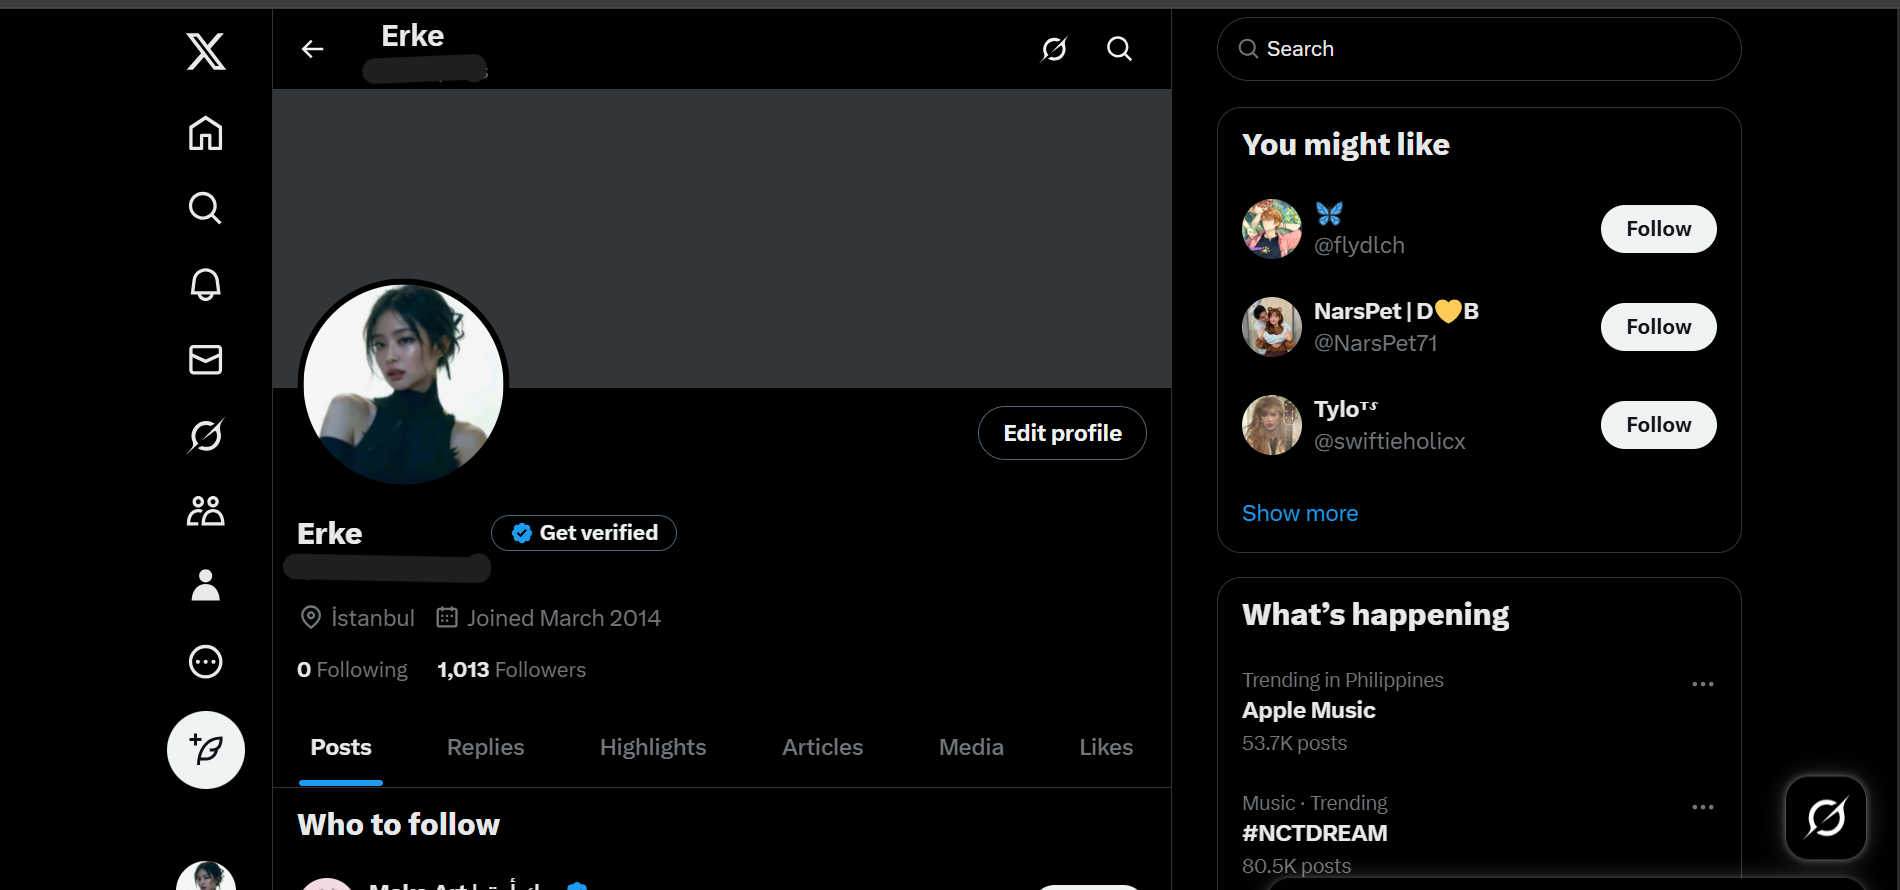
Task: Open @flydlch avatar in You might like
Action: click(x=1272, y=229)
